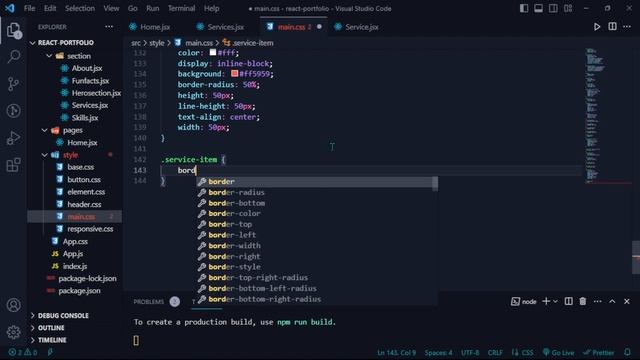Switch to the Services.jsx tab
Viewport: 640px width, 360px height.
[x=226, y=27]
